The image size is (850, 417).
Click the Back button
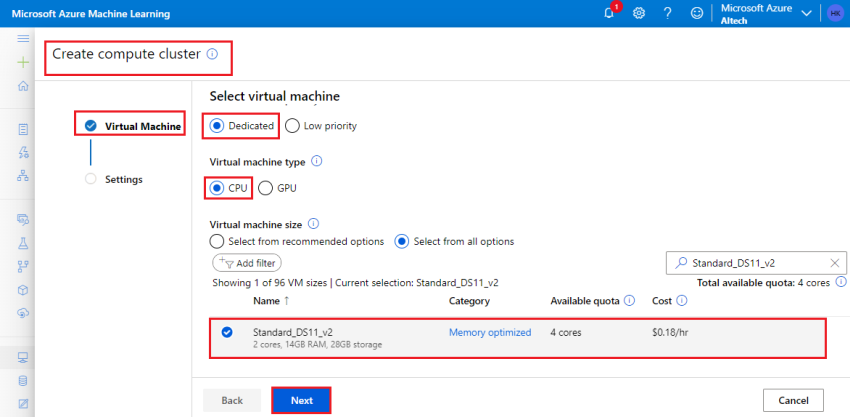[x=232, y=401]
